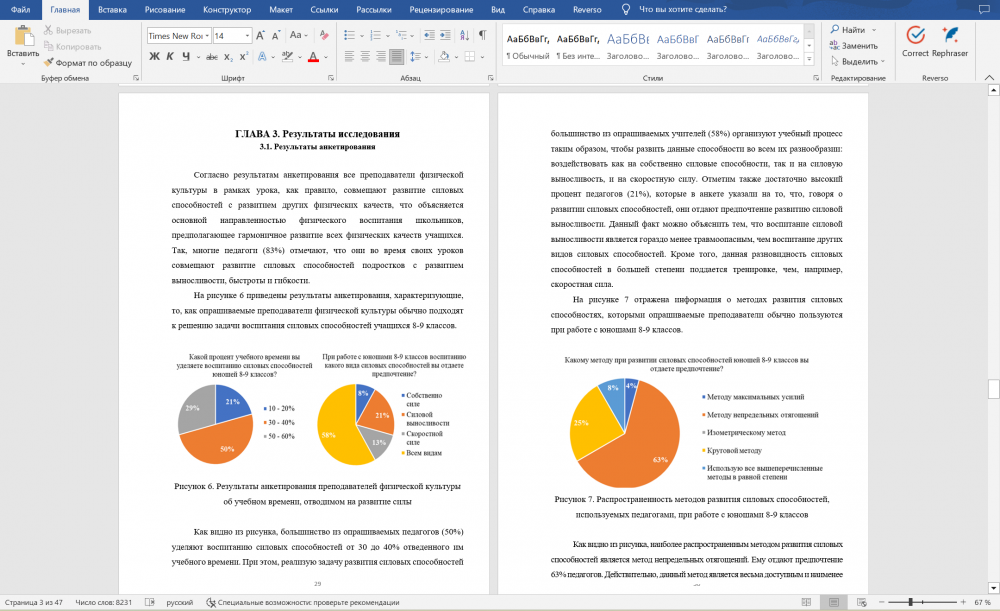Image resolution: width=1000 pixels, height=611 pixels.
Task: Toggle underline Ч formatting
Action: click(x=186, y=57)
